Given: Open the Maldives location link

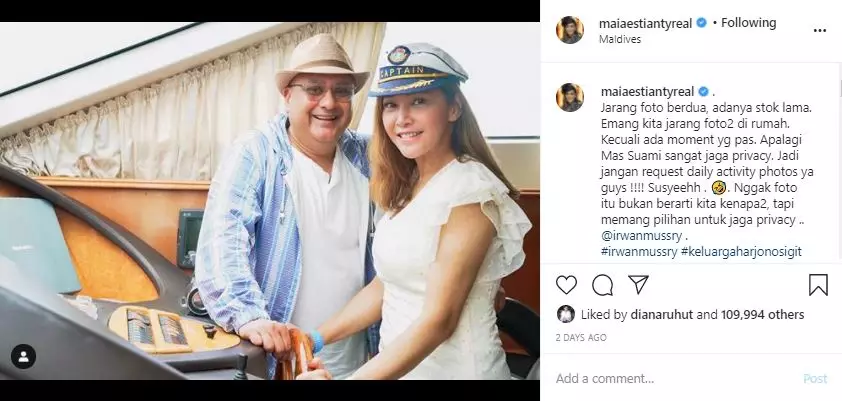Looking at the screenshot, I should pos(621,39).
